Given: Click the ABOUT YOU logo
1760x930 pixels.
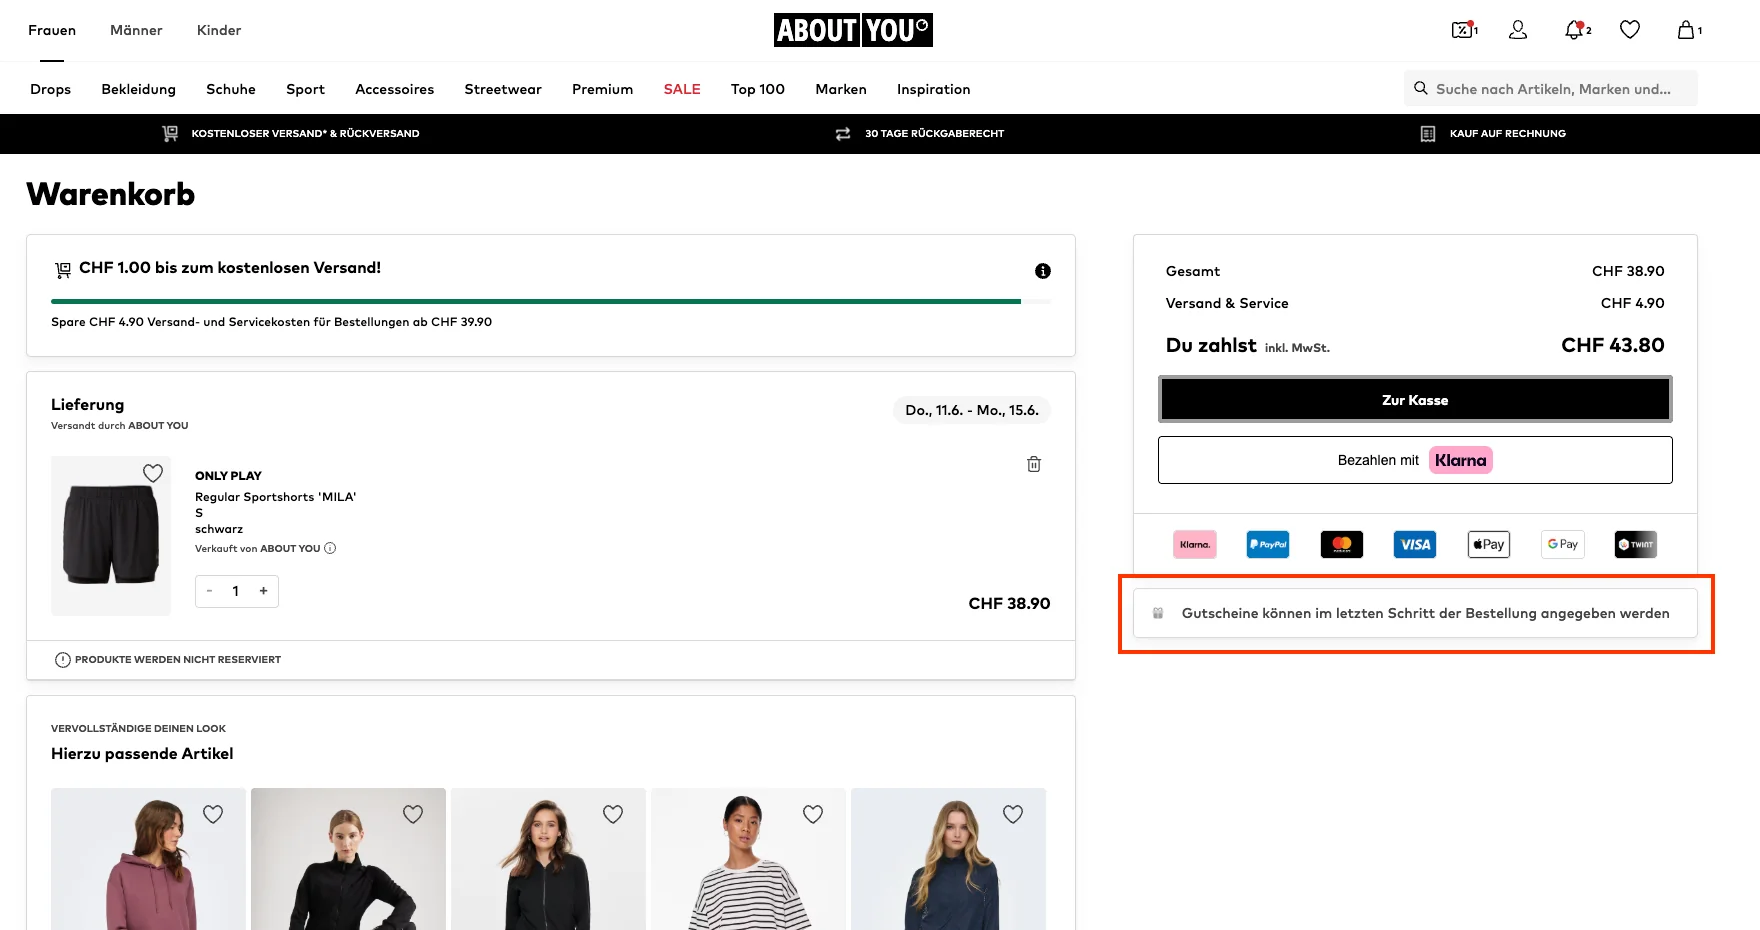Looking at the screenshot, I should pos(853,30).
